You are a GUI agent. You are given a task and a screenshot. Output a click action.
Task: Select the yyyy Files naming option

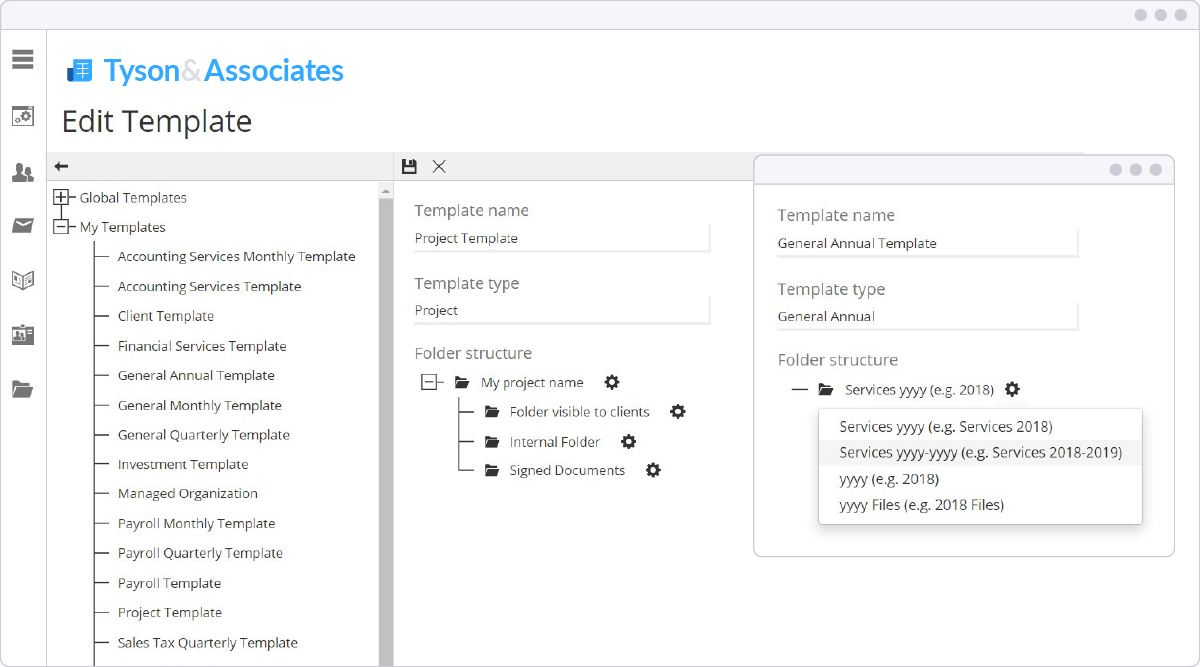coord(921,505)
